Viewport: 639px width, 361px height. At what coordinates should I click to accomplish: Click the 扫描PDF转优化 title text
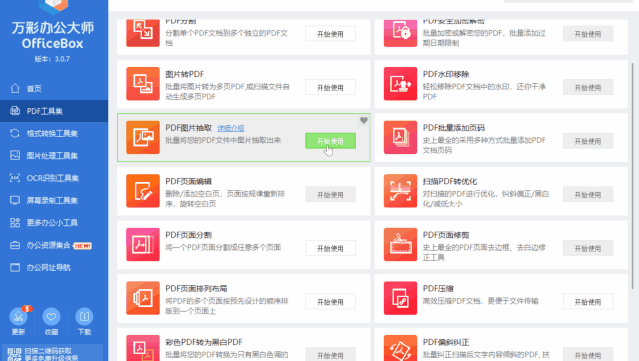[x=450, y=181]
